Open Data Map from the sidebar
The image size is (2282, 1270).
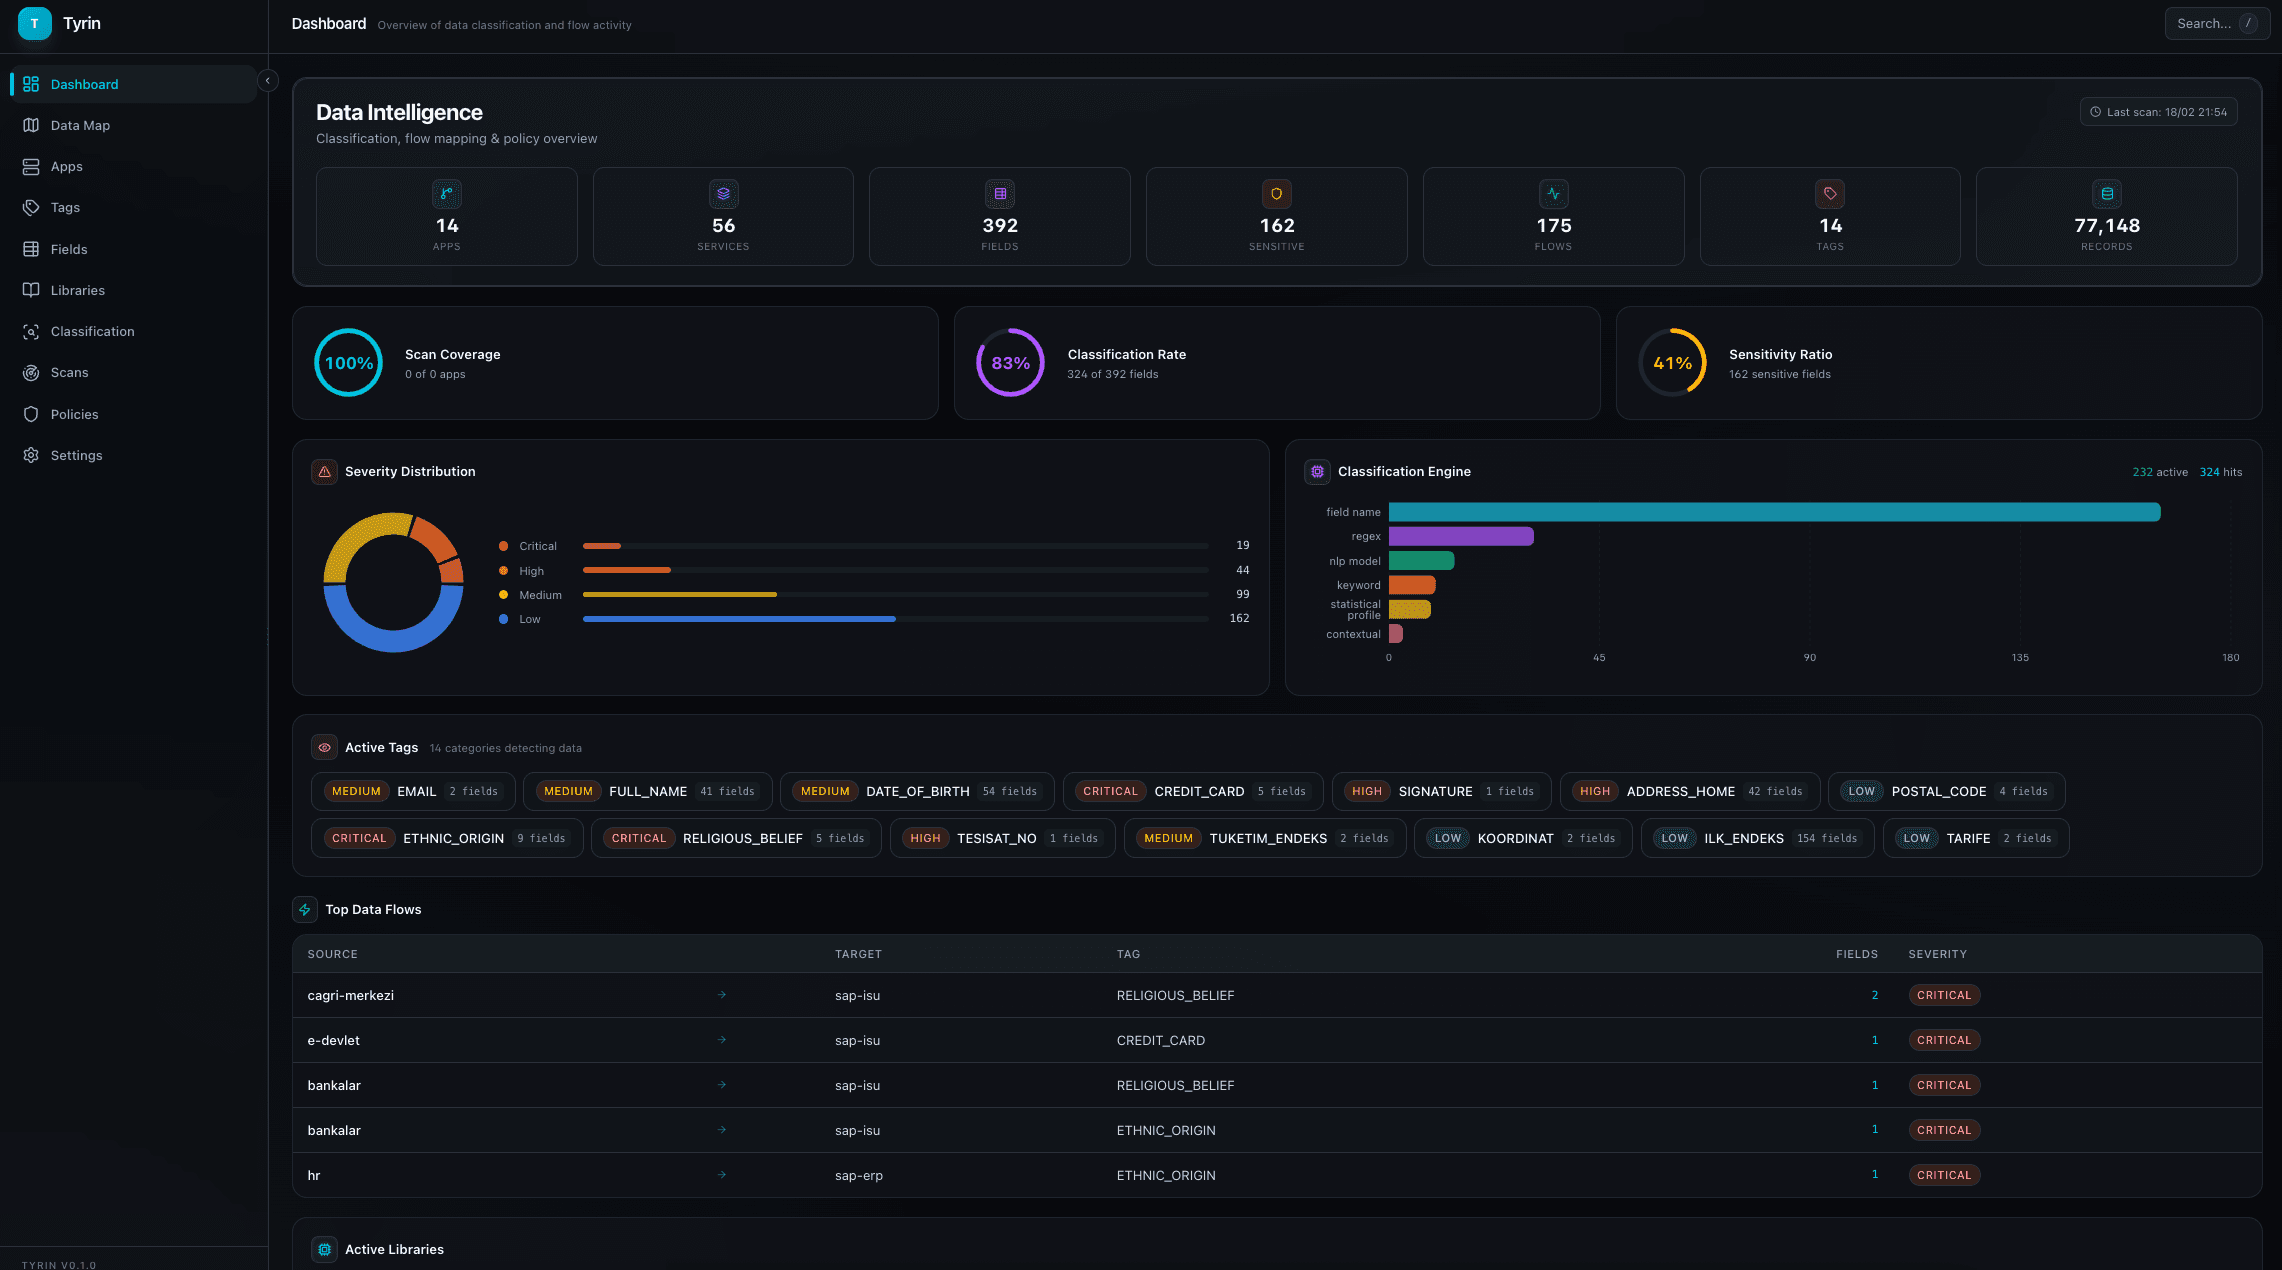click(80, 125)
